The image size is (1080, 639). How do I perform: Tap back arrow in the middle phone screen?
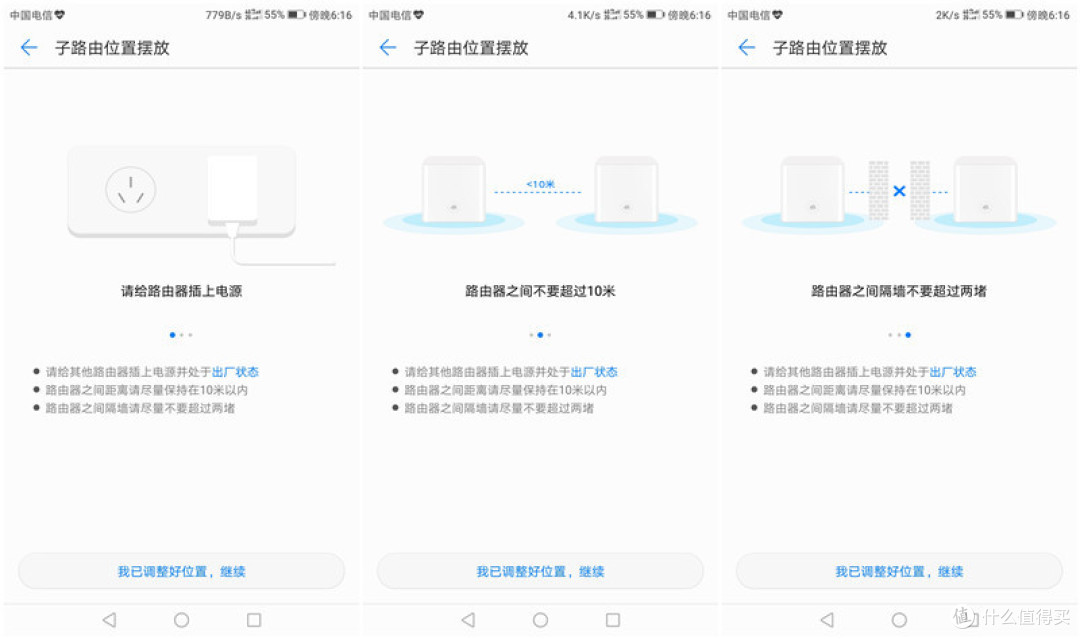point(388,48)
